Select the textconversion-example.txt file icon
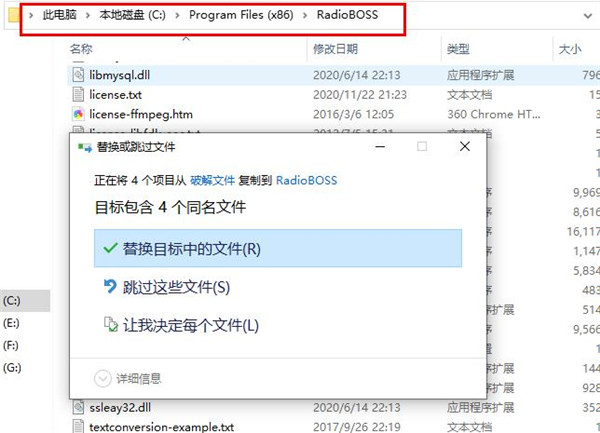The width and height of the screenshot is (600, 433). (x=78, y=426)
